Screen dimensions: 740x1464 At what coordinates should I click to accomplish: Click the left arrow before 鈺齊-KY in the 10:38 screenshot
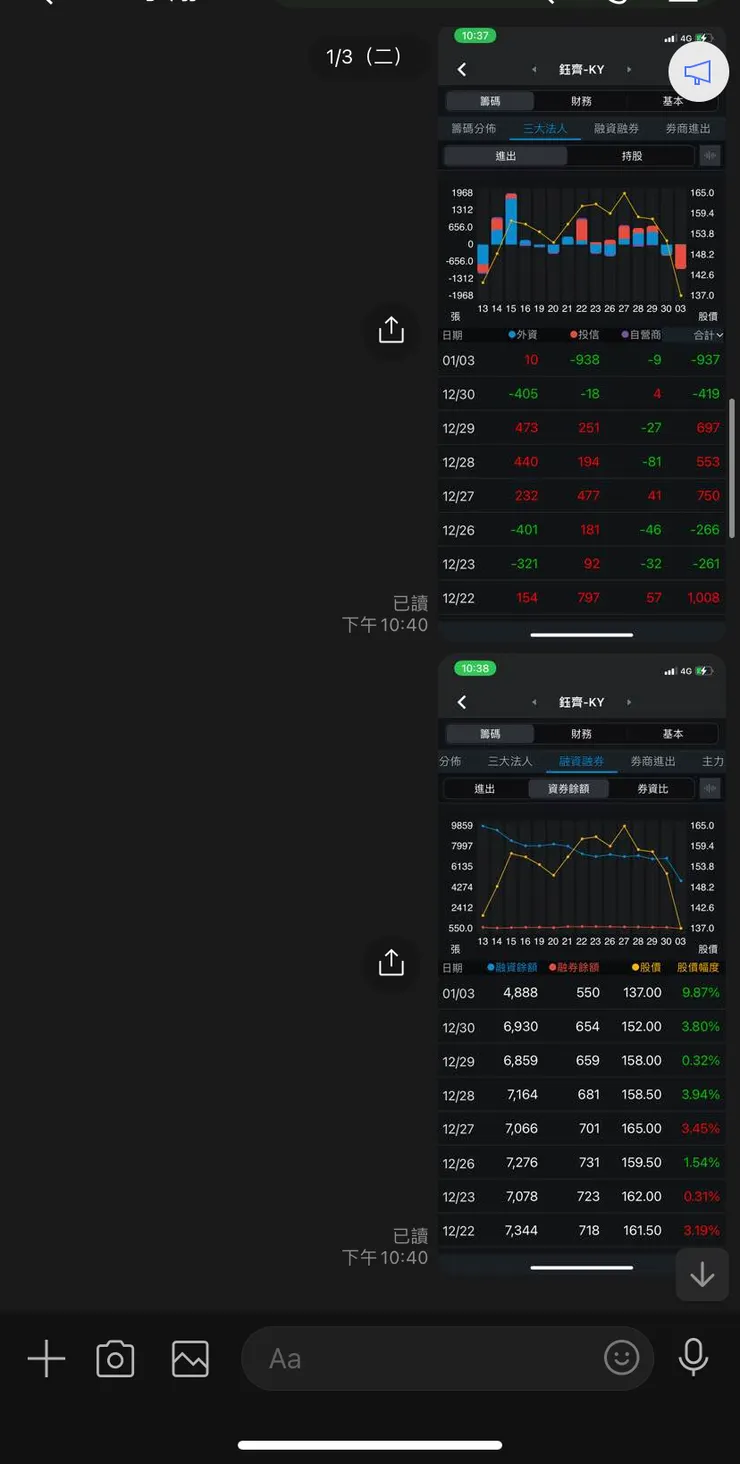(x=534, y=703)
